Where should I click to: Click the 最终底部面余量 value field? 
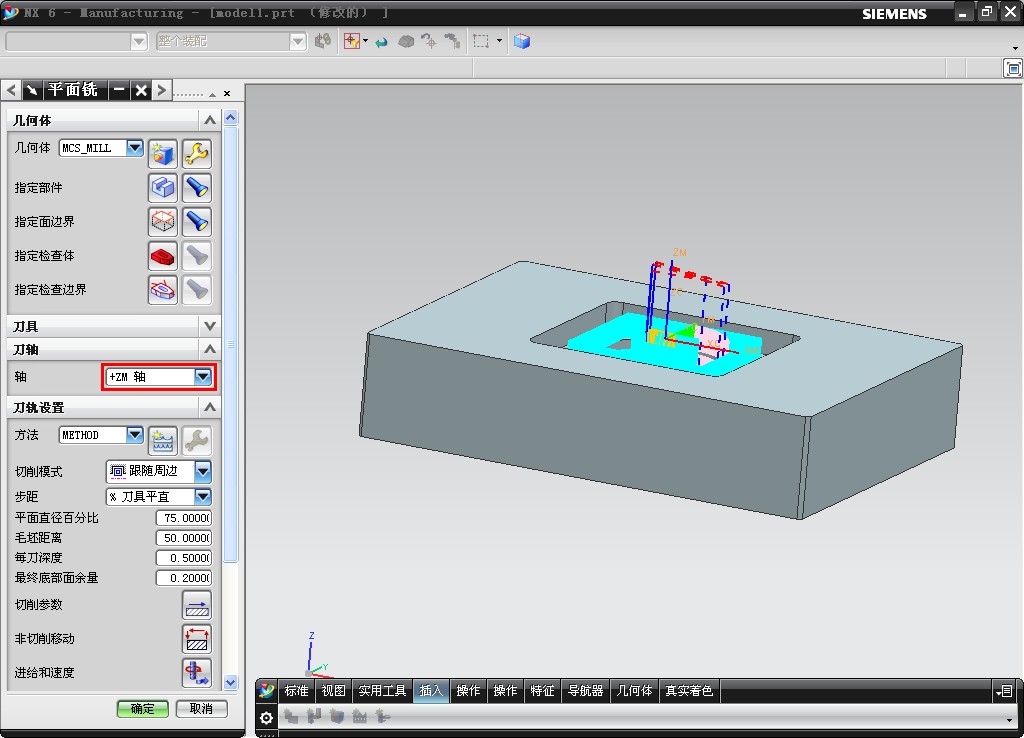point(184,578)
